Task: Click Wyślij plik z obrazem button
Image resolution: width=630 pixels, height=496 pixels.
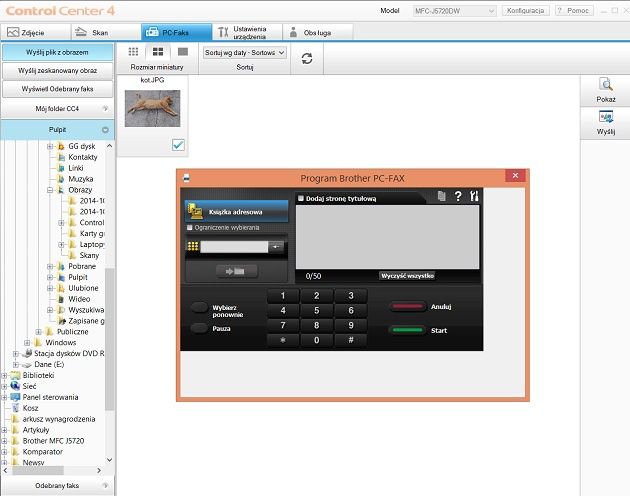Action: tap(57, 52)
